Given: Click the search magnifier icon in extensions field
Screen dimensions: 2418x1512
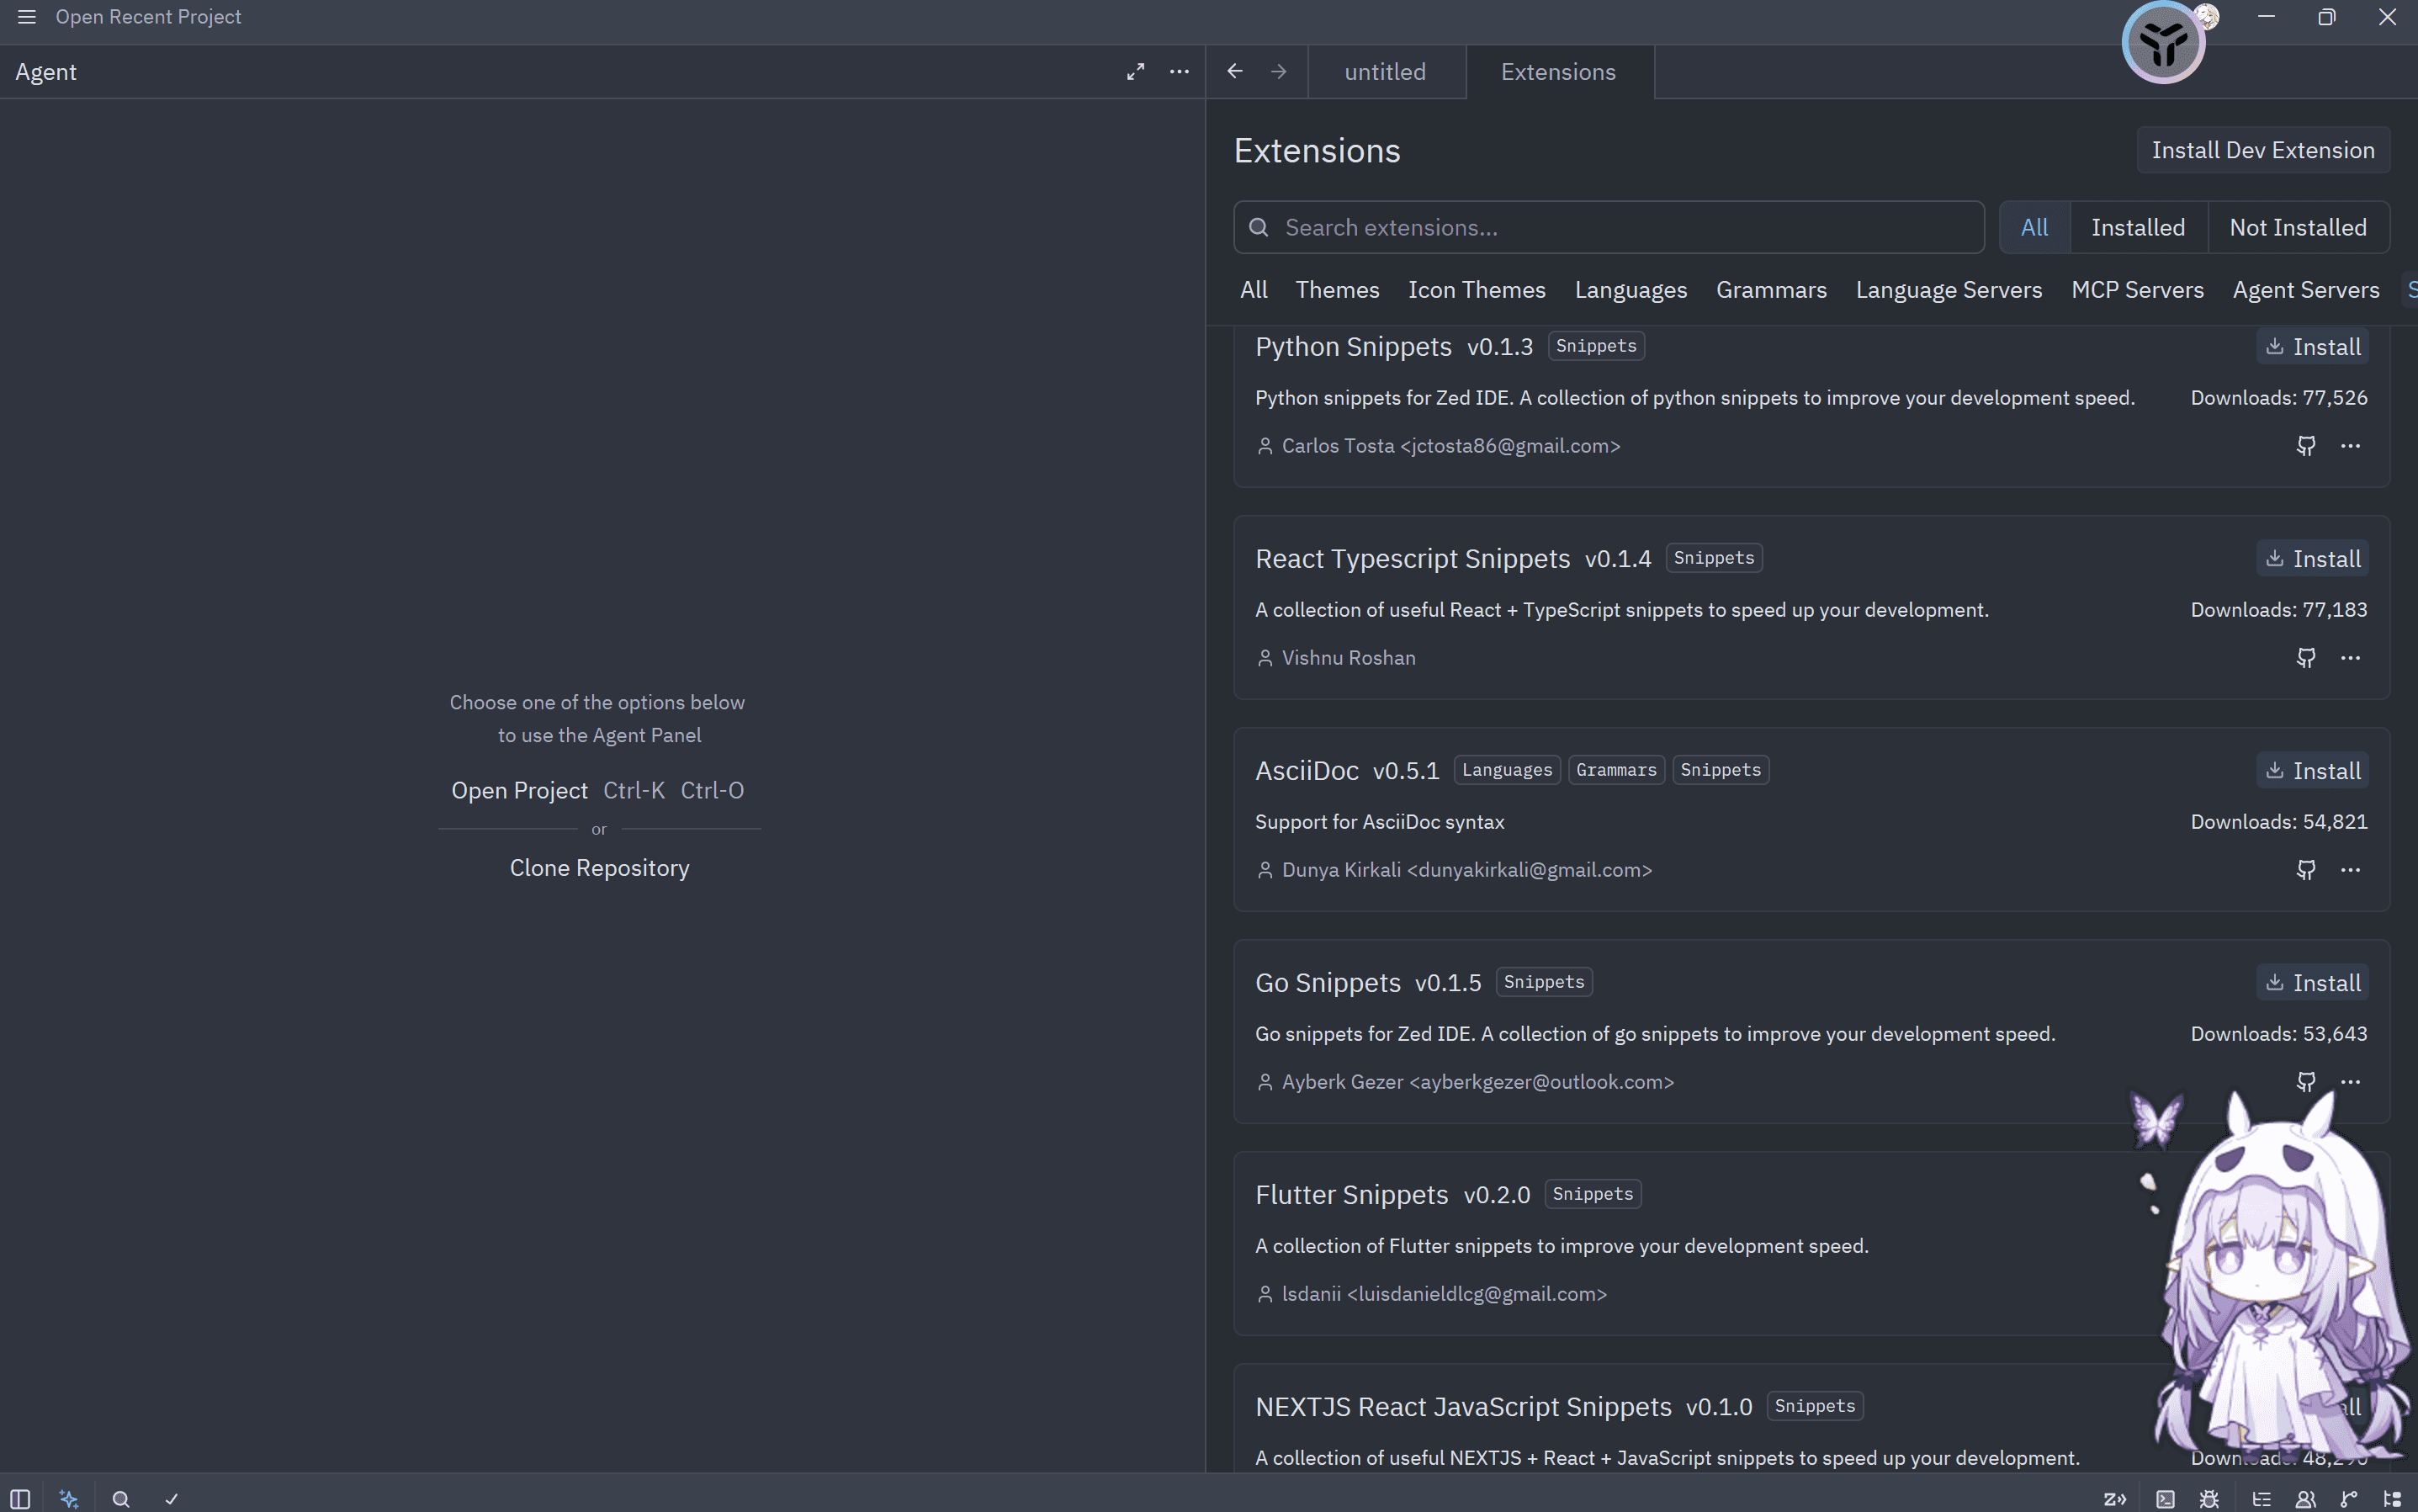Looking at the screenshot, I should 1259,227.
